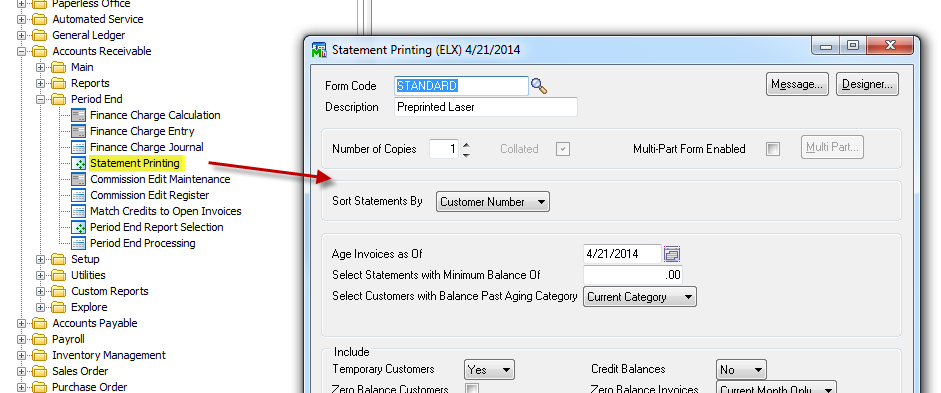This screenshot has height=393, width=941.
Task: Open the Temporary Customers Yes dropdown
Action: pos(490,370)
